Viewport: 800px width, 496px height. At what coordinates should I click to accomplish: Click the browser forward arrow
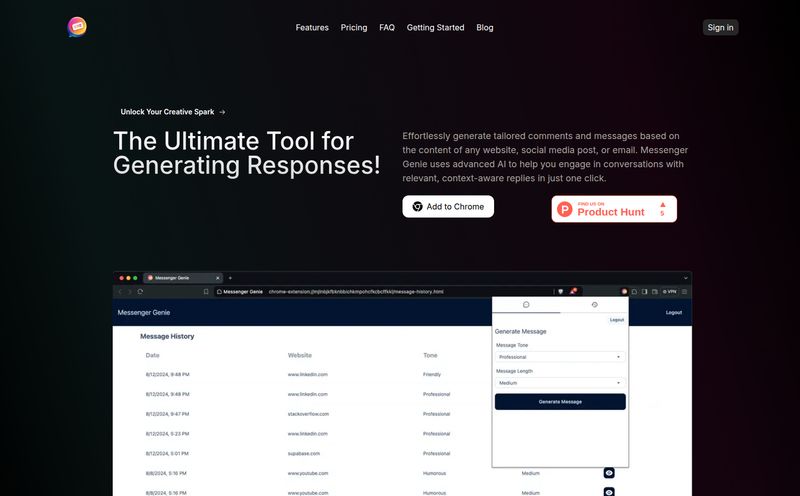130,292
